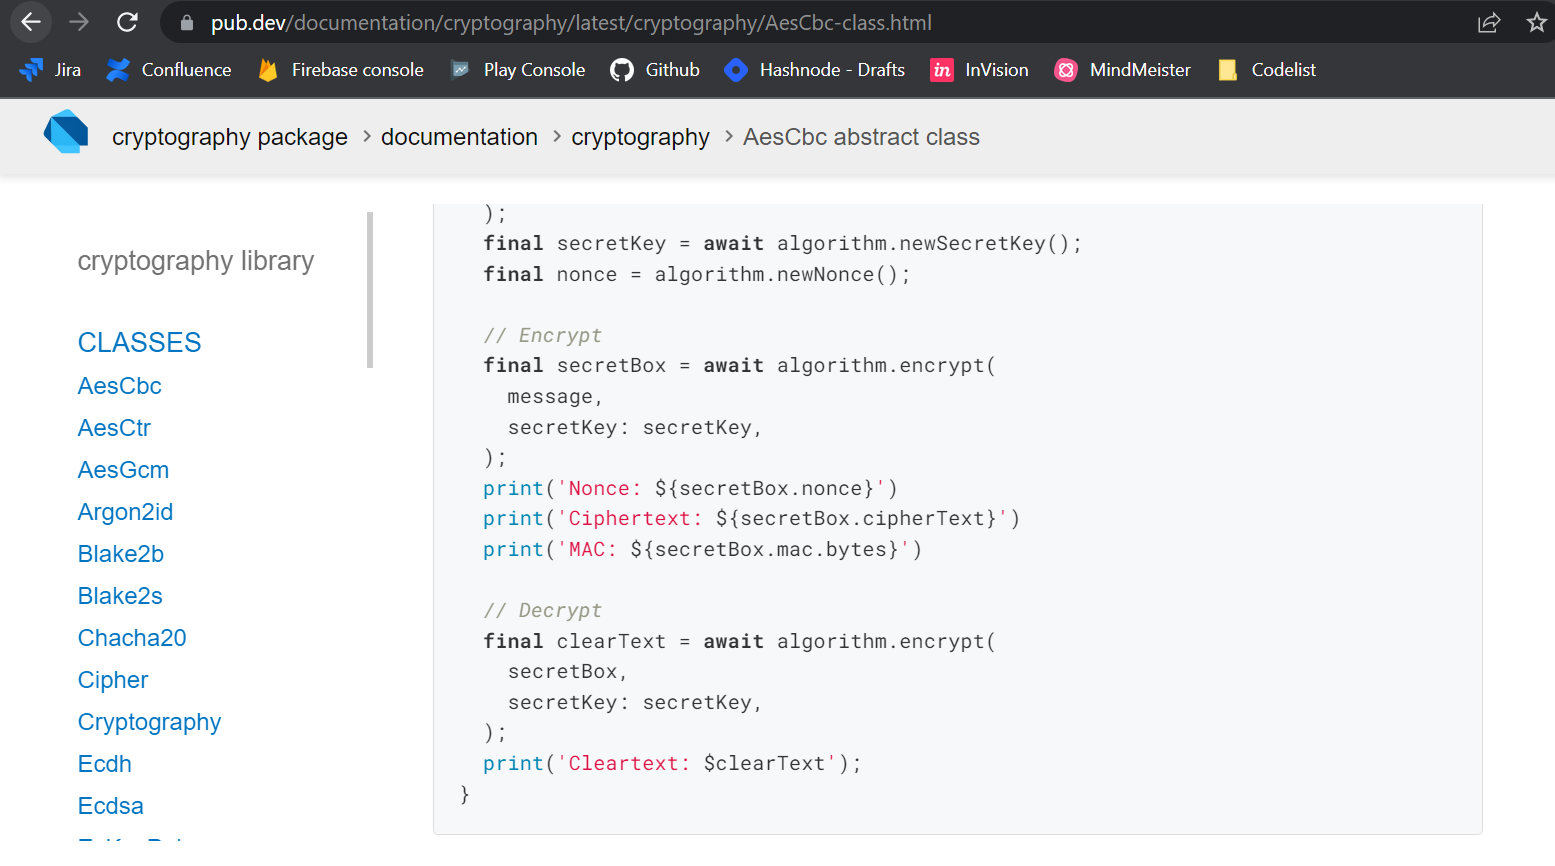The image size is (1555, 866).
Task: Open Github bookmark
Action: pos(655,70)
